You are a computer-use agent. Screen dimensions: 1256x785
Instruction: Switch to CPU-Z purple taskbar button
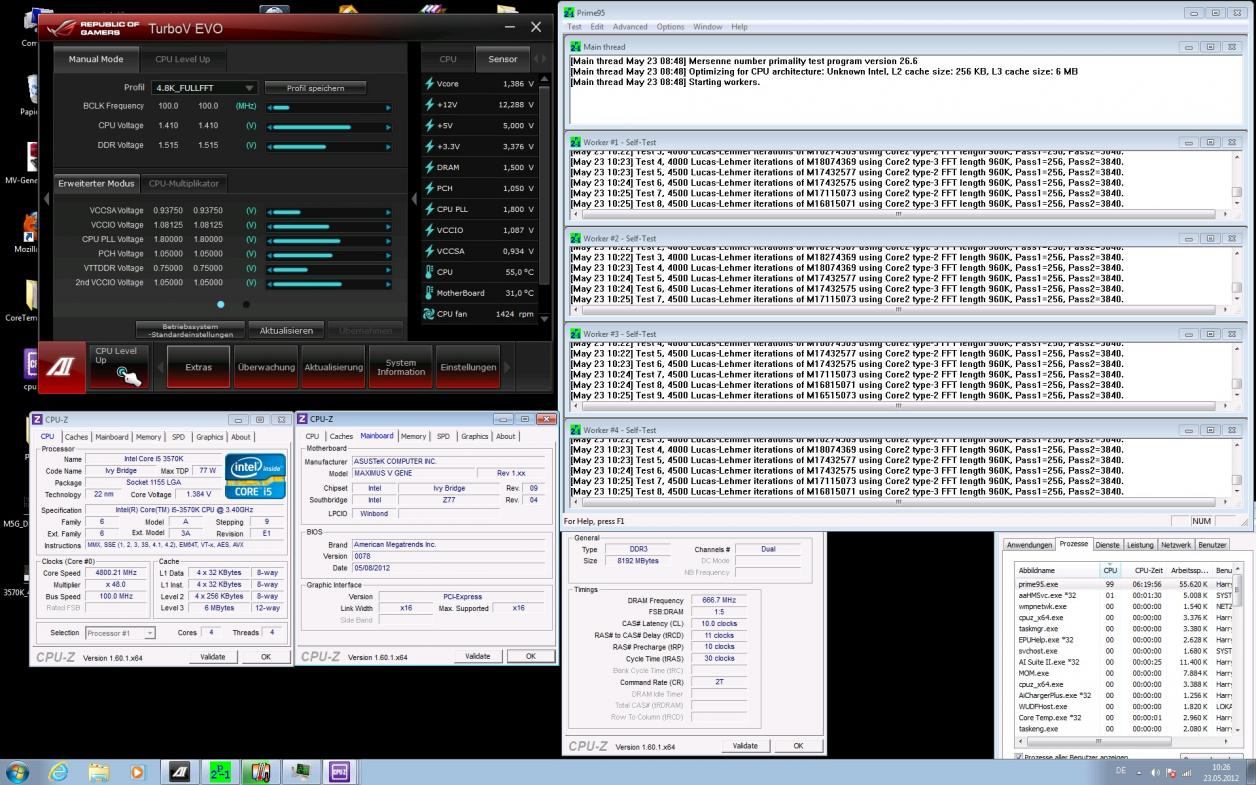tap(338, 772)
